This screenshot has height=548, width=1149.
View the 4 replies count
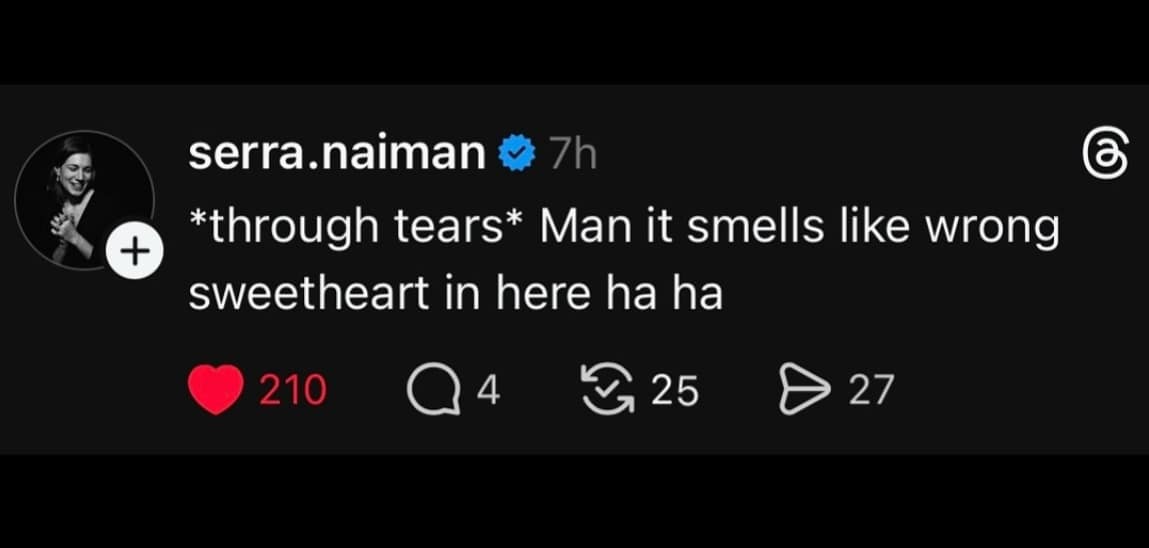point(487,389)
